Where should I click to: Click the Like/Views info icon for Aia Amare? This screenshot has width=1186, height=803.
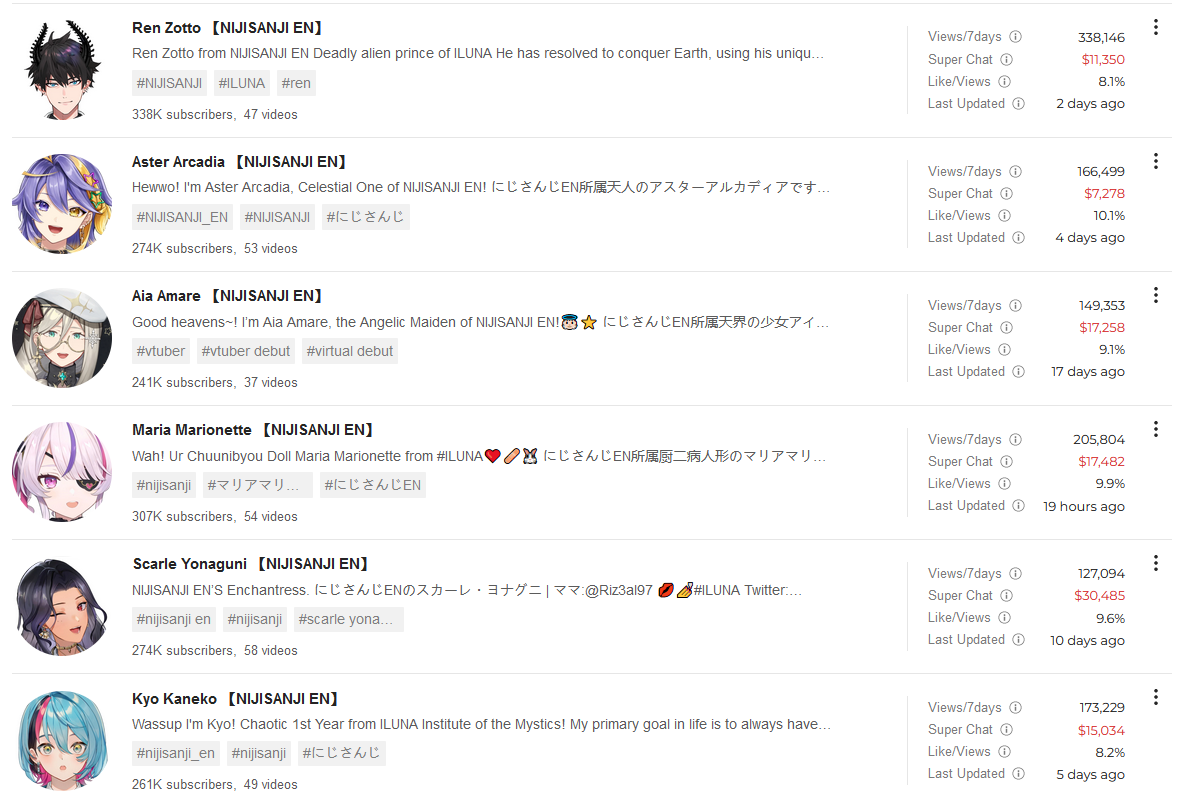point(1004,349)
